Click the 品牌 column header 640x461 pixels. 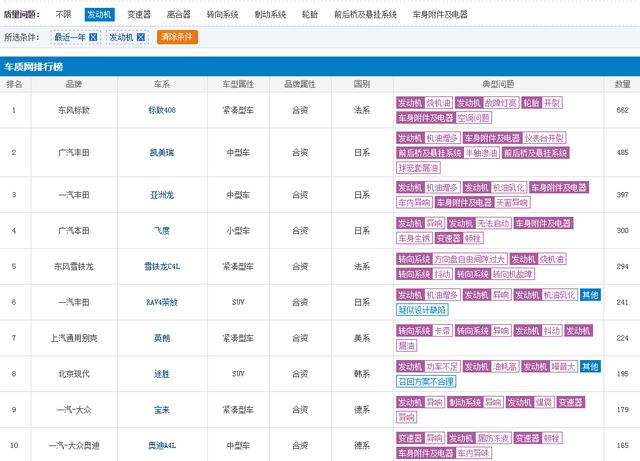(x=74, y=85)
